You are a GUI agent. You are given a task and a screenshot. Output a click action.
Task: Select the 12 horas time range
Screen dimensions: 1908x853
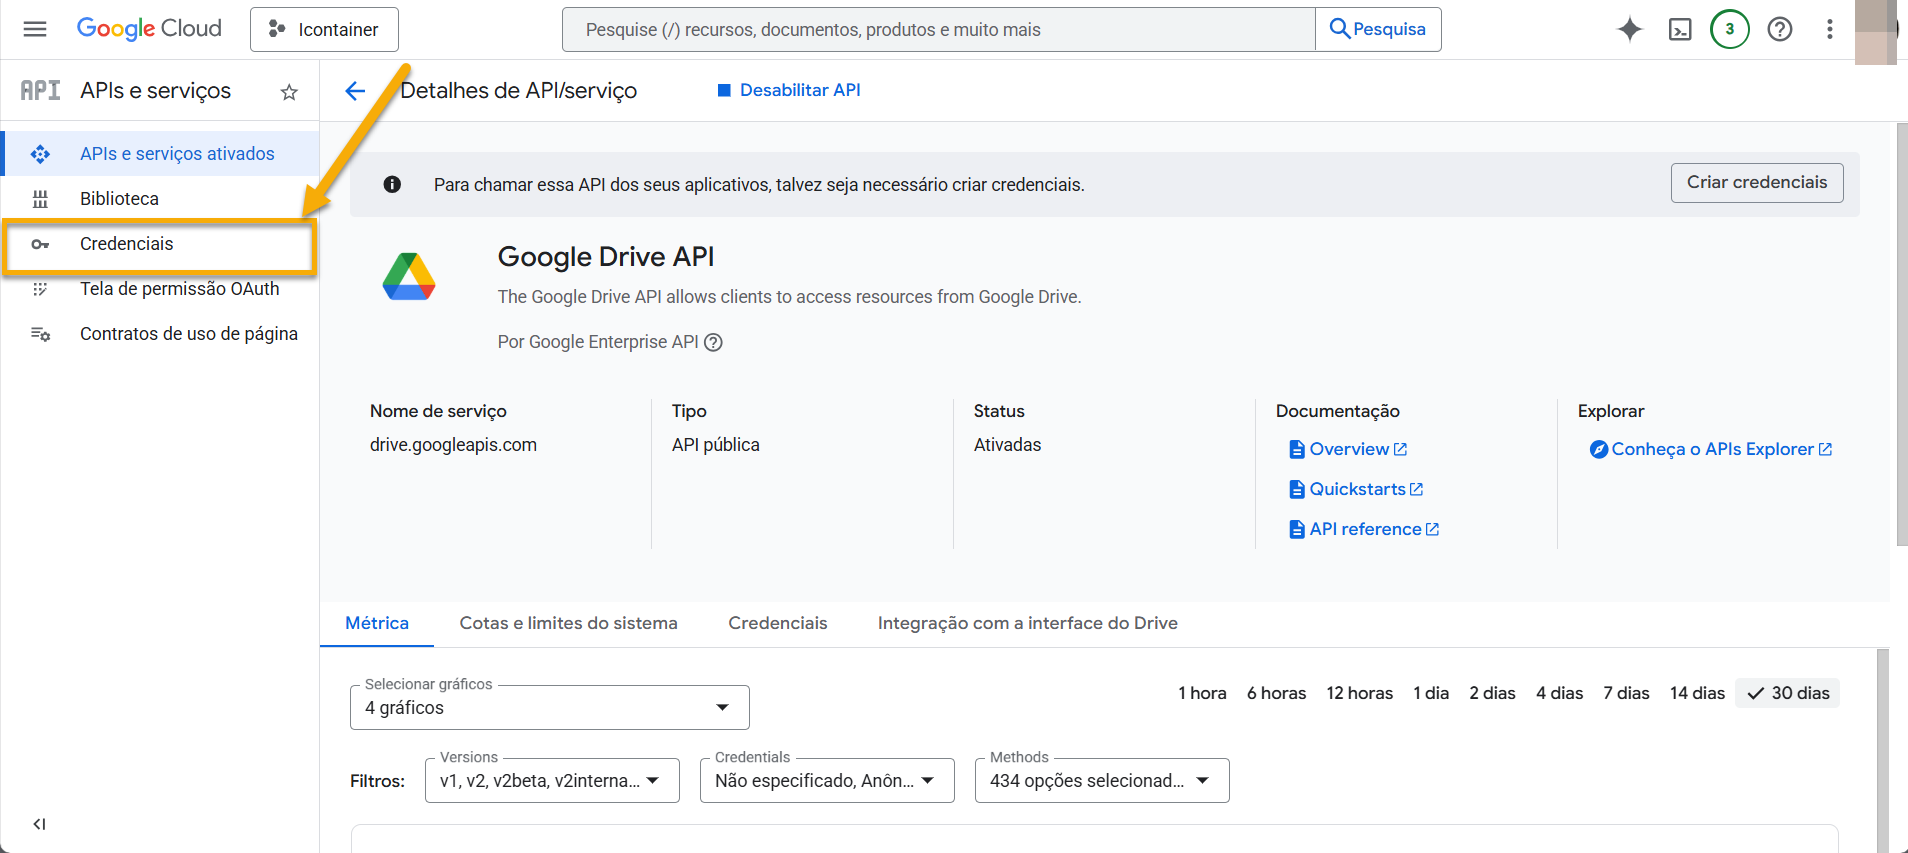pyautogui.click(x=1360, y=693)
